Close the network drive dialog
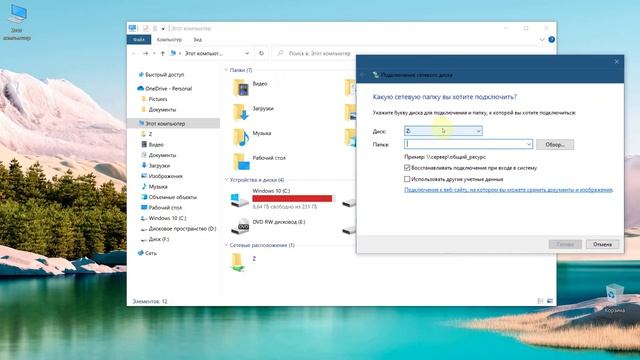The image size is (640, 360). coord(616,62)
